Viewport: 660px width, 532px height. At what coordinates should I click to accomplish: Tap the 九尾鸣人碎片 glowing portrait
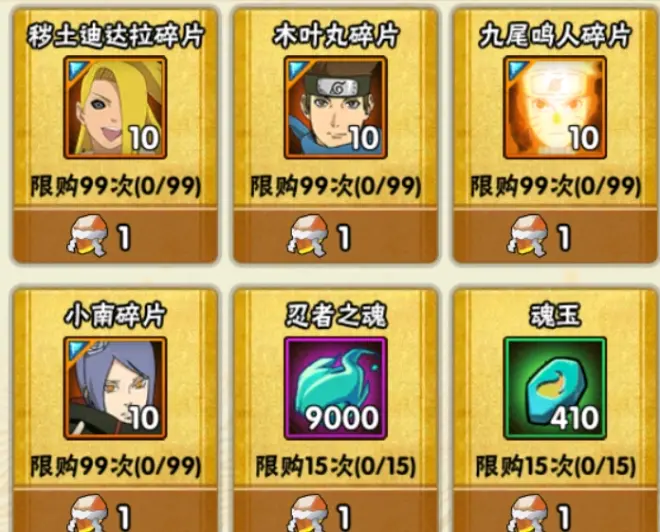tap(555, 108)
